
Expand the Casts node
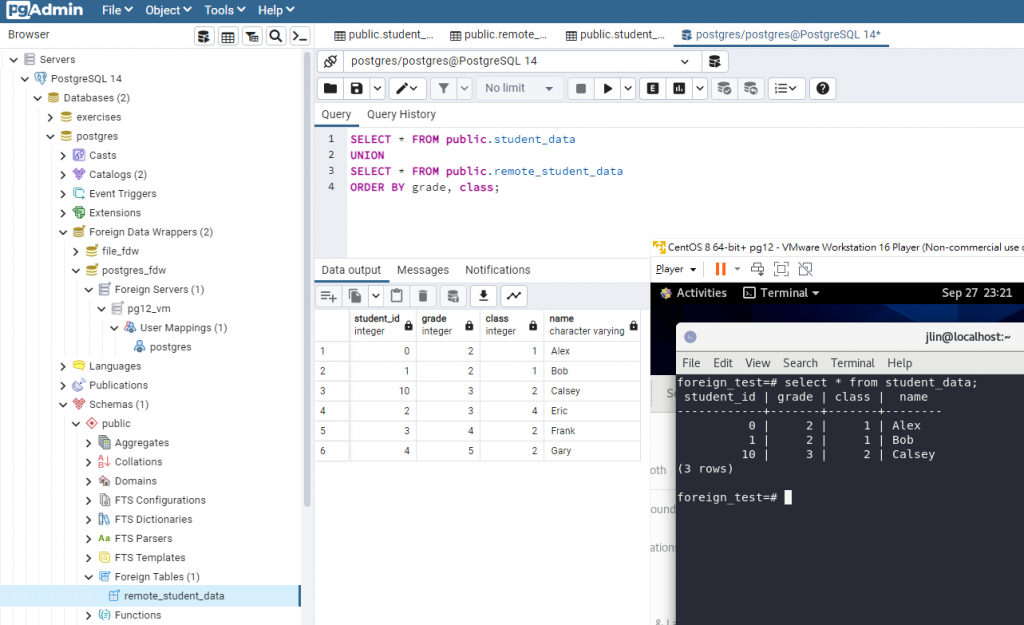click(x=63, y=155)
